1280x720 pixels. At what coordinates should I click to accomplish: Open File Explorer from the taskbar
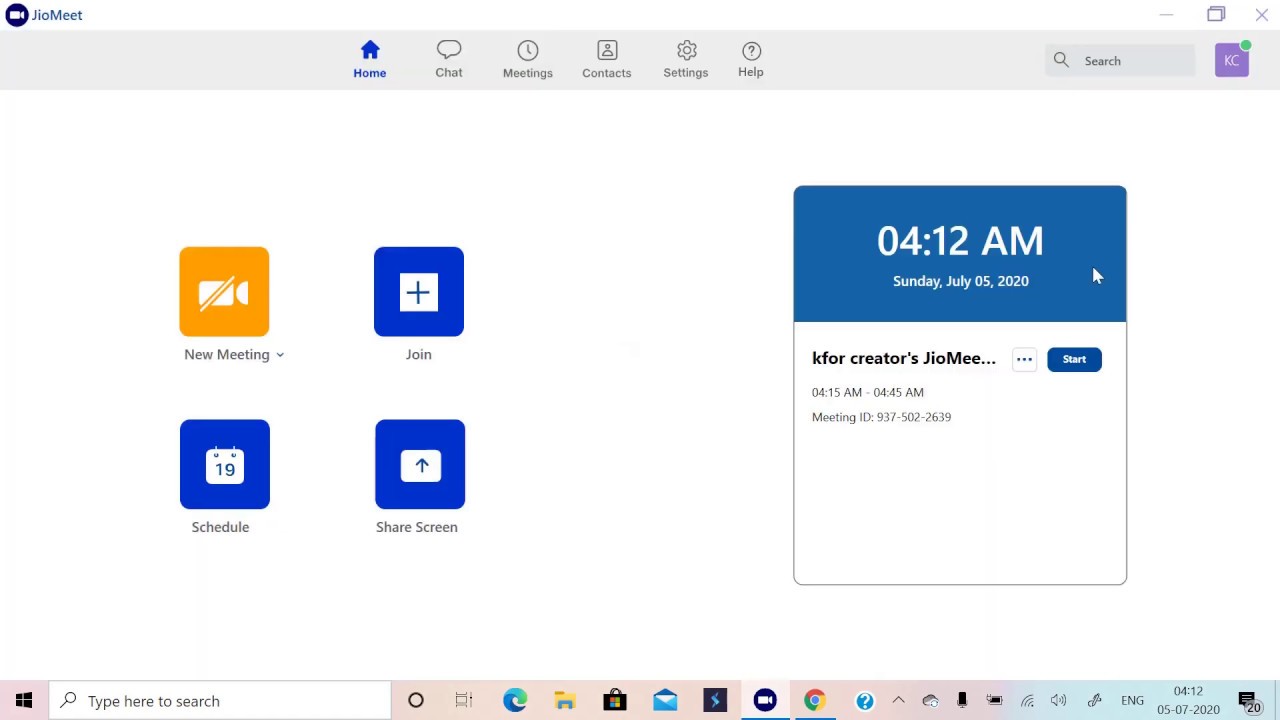coord(565,701)
